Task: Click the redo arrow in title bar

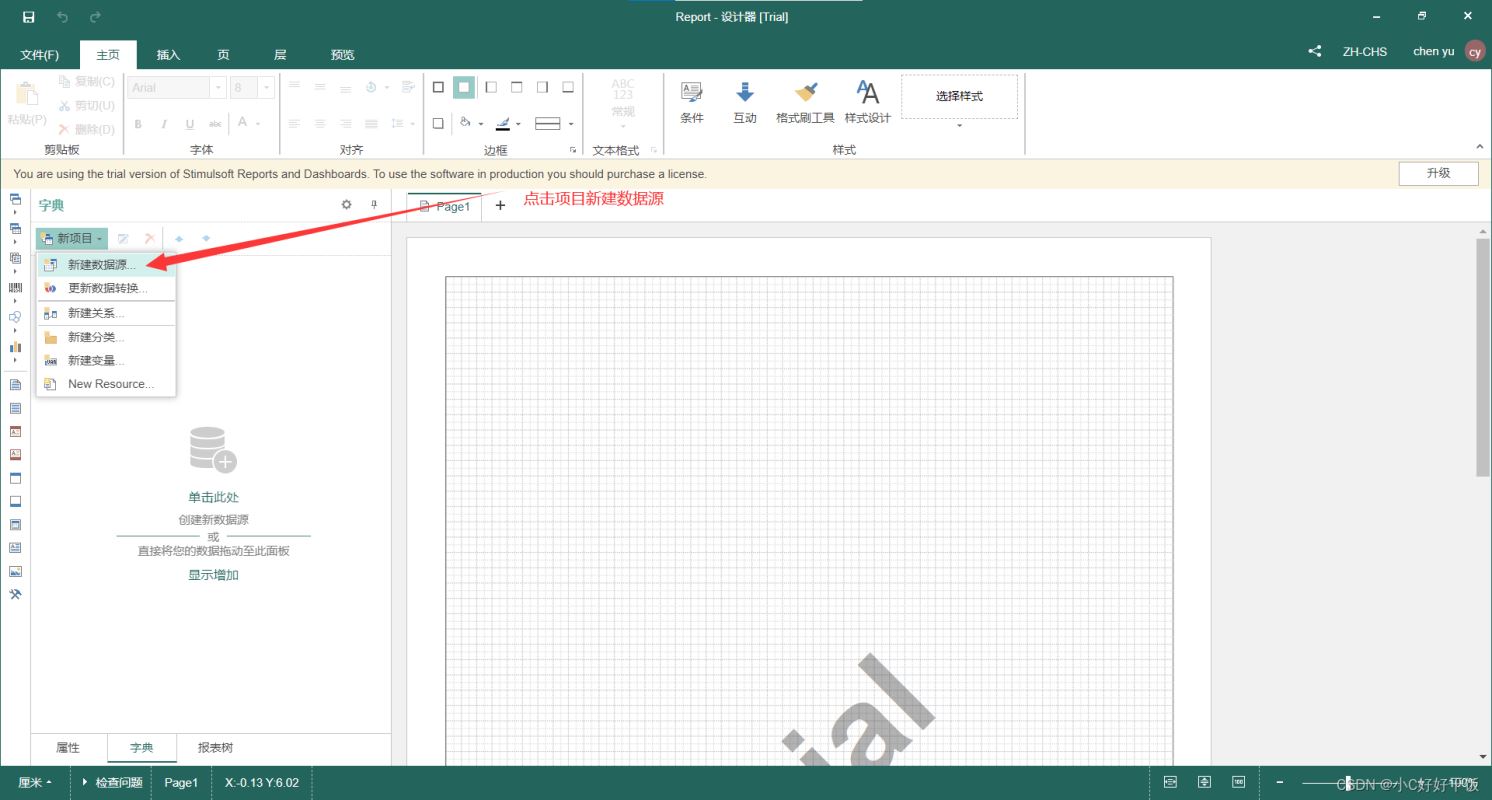Action: click(95, 17)
